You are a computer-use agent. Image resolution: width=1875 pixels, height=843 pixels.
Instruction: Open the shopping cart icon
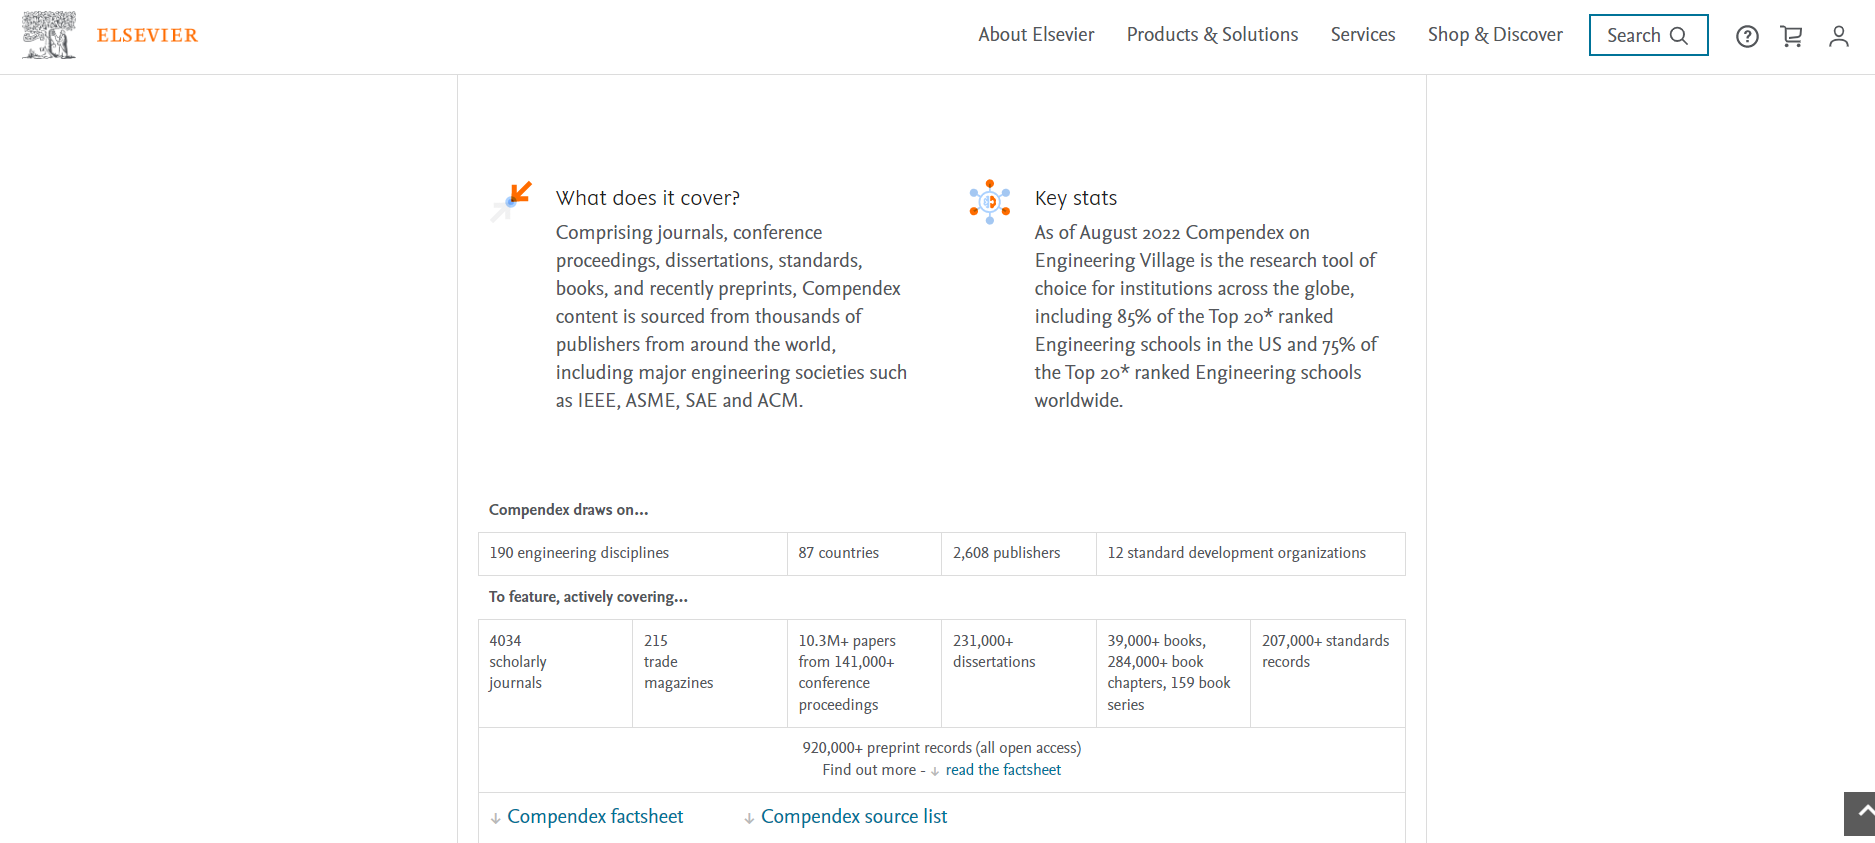pyautogui.click(x=1791, y=36)
